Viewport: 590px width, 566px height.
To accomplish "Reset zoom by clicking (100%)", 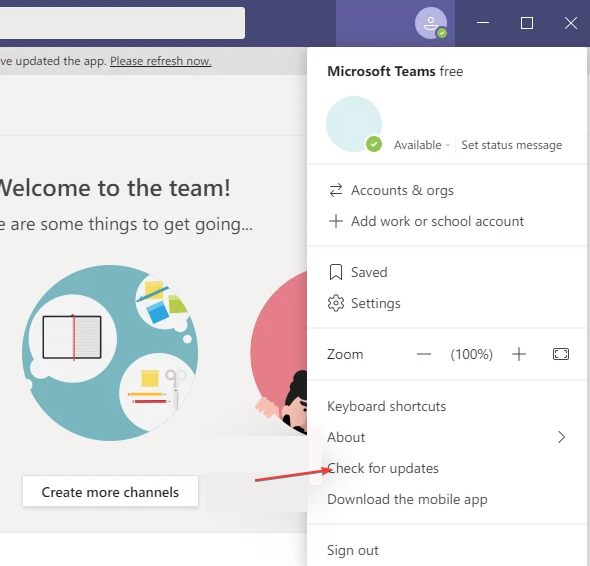I will (x=471, y=354).
